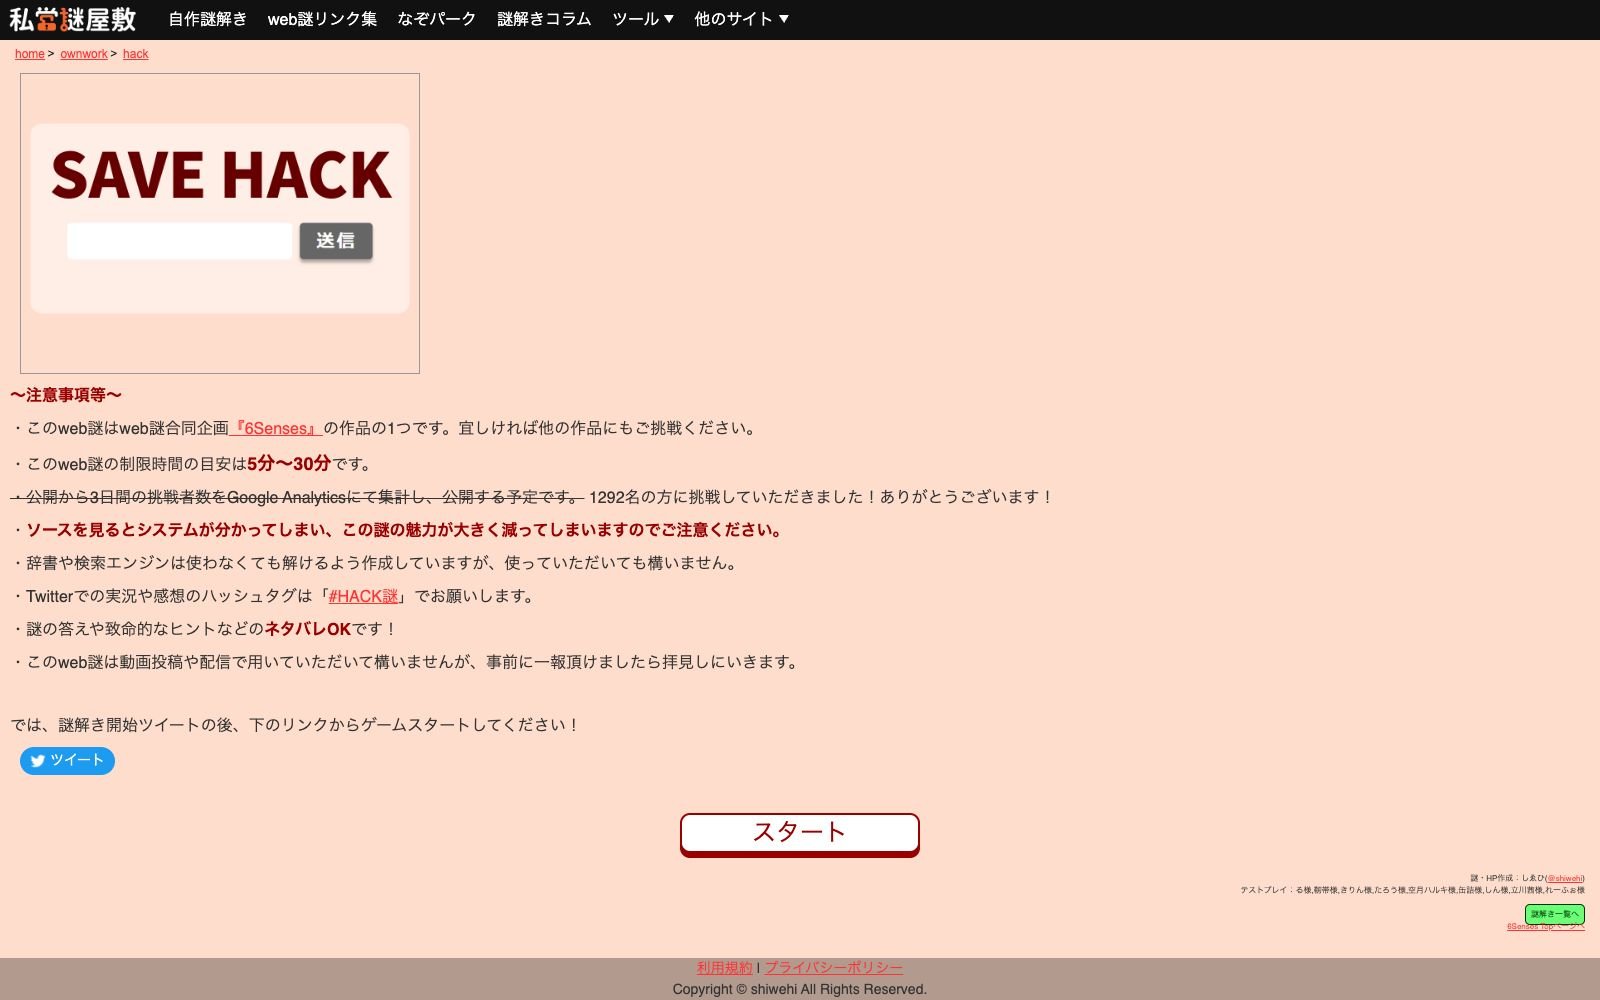This screenshot has height=1000, width=1600.
Task: Click the 私営謎屋敷 site logo
Action: click(x=72, y=19)
